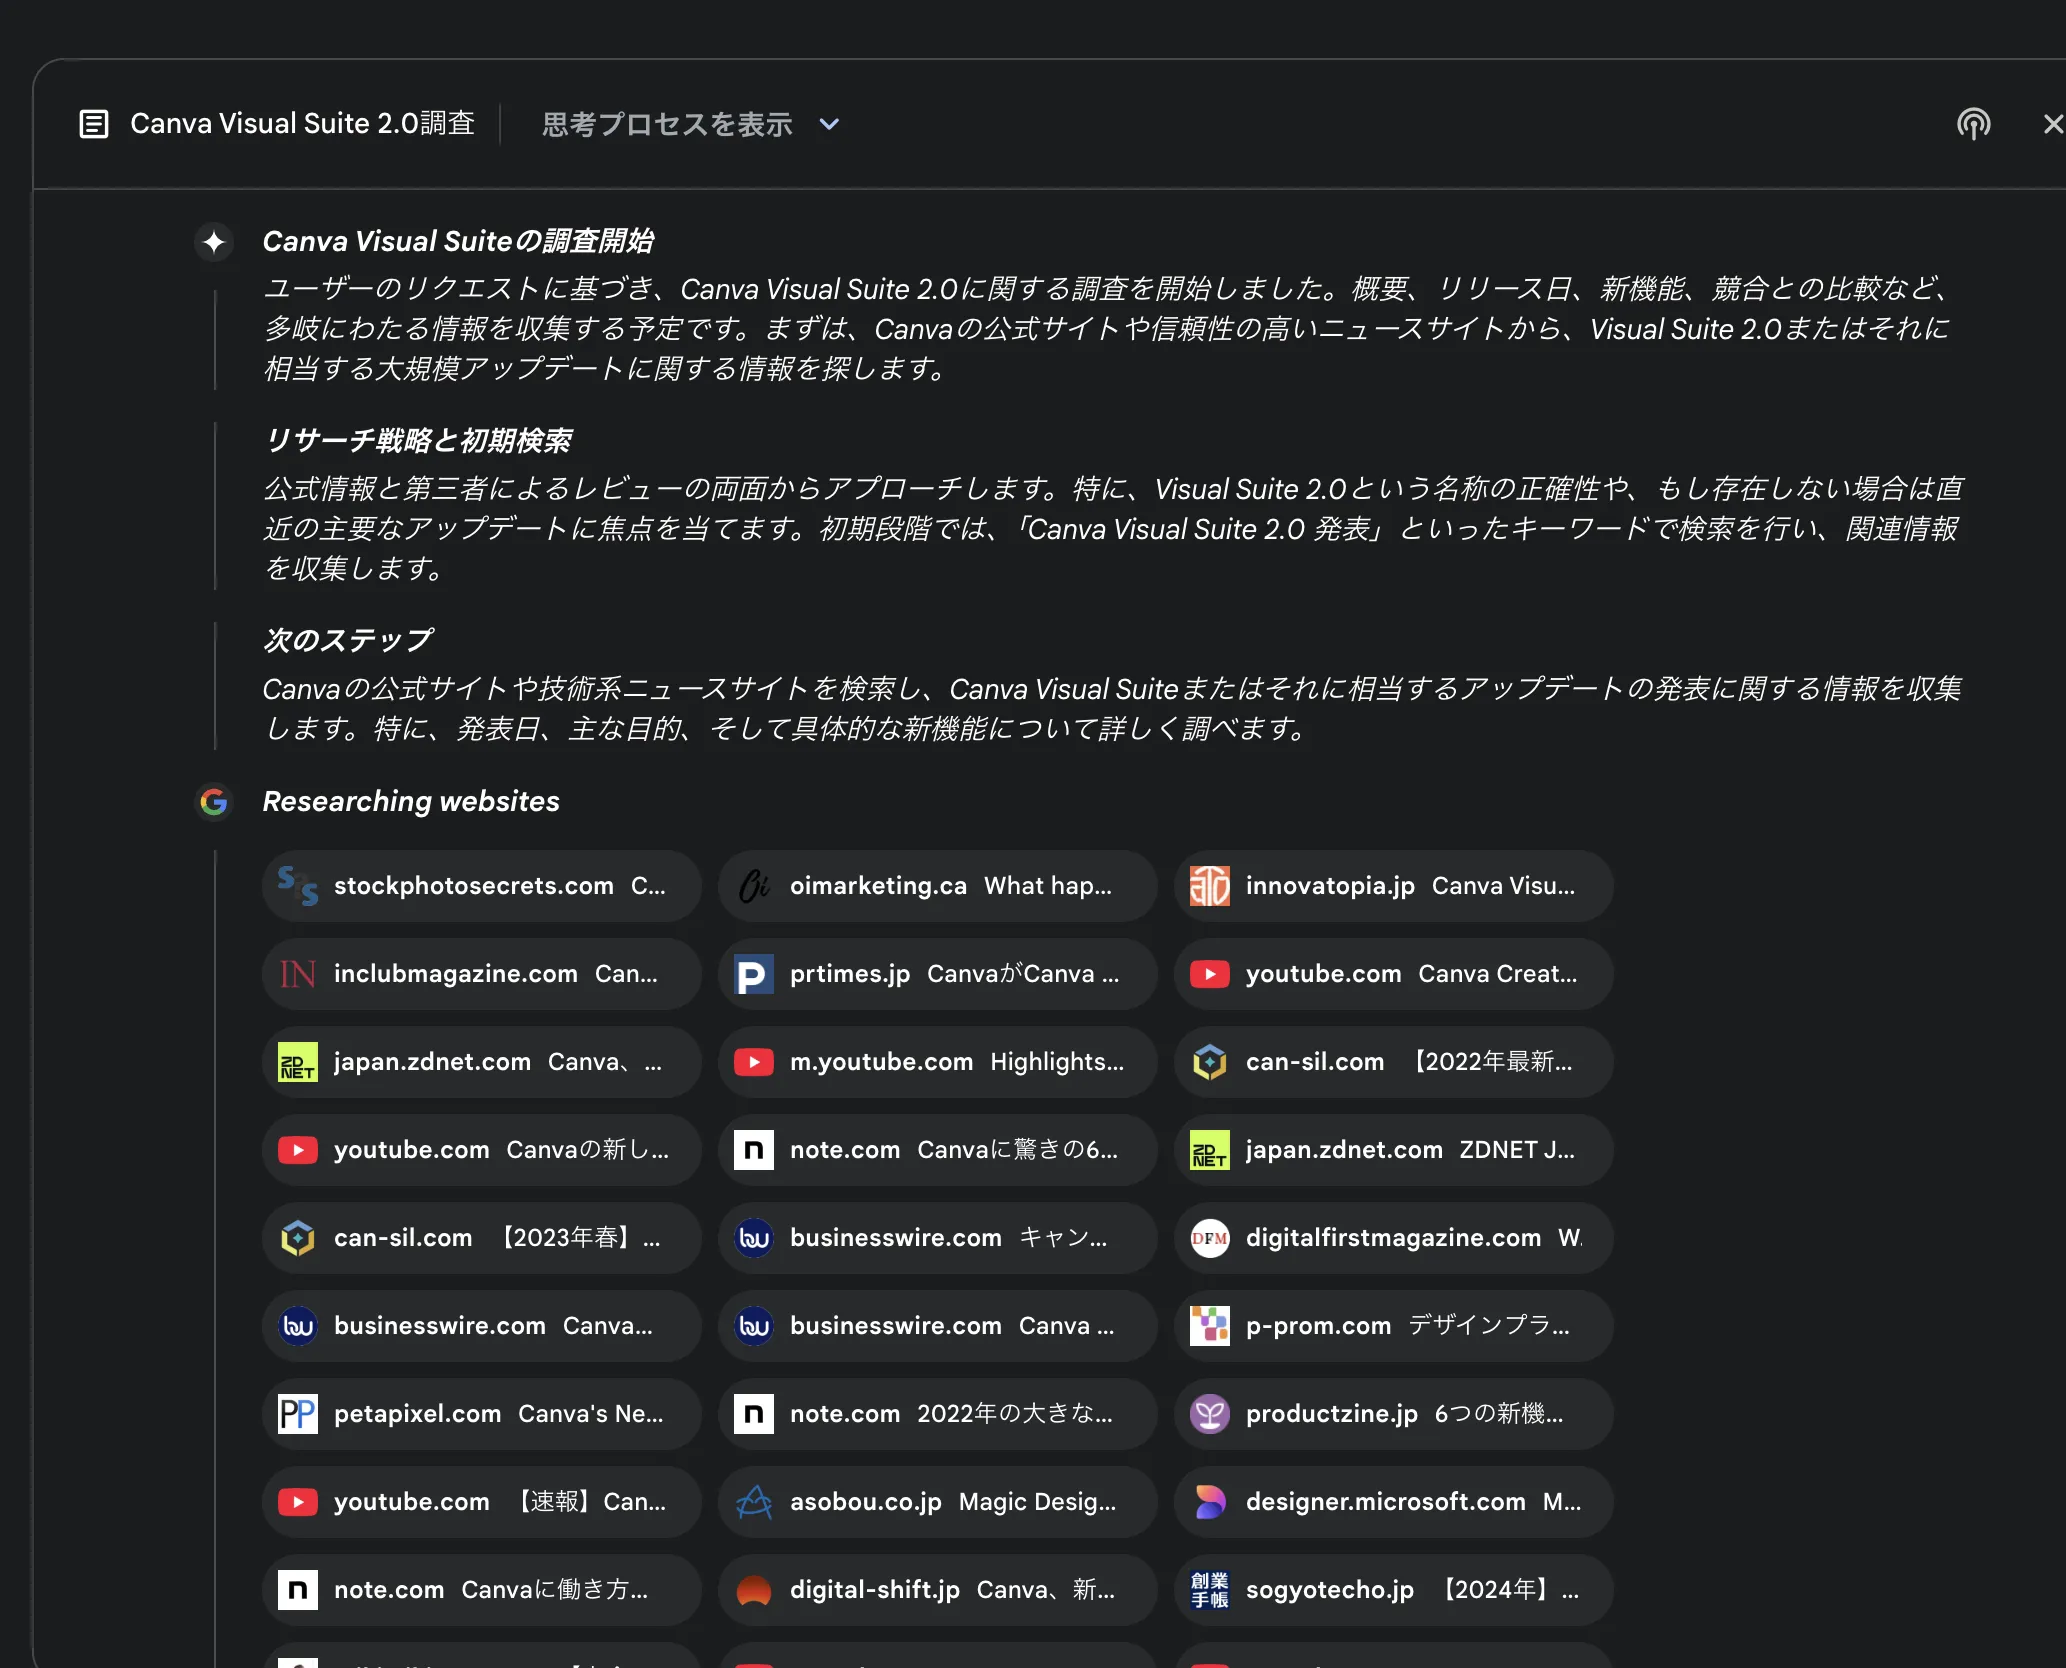2066x1668 pixels.
Task: Open oimarketing.ca What hap... source
Action: [x=938, y=886]
